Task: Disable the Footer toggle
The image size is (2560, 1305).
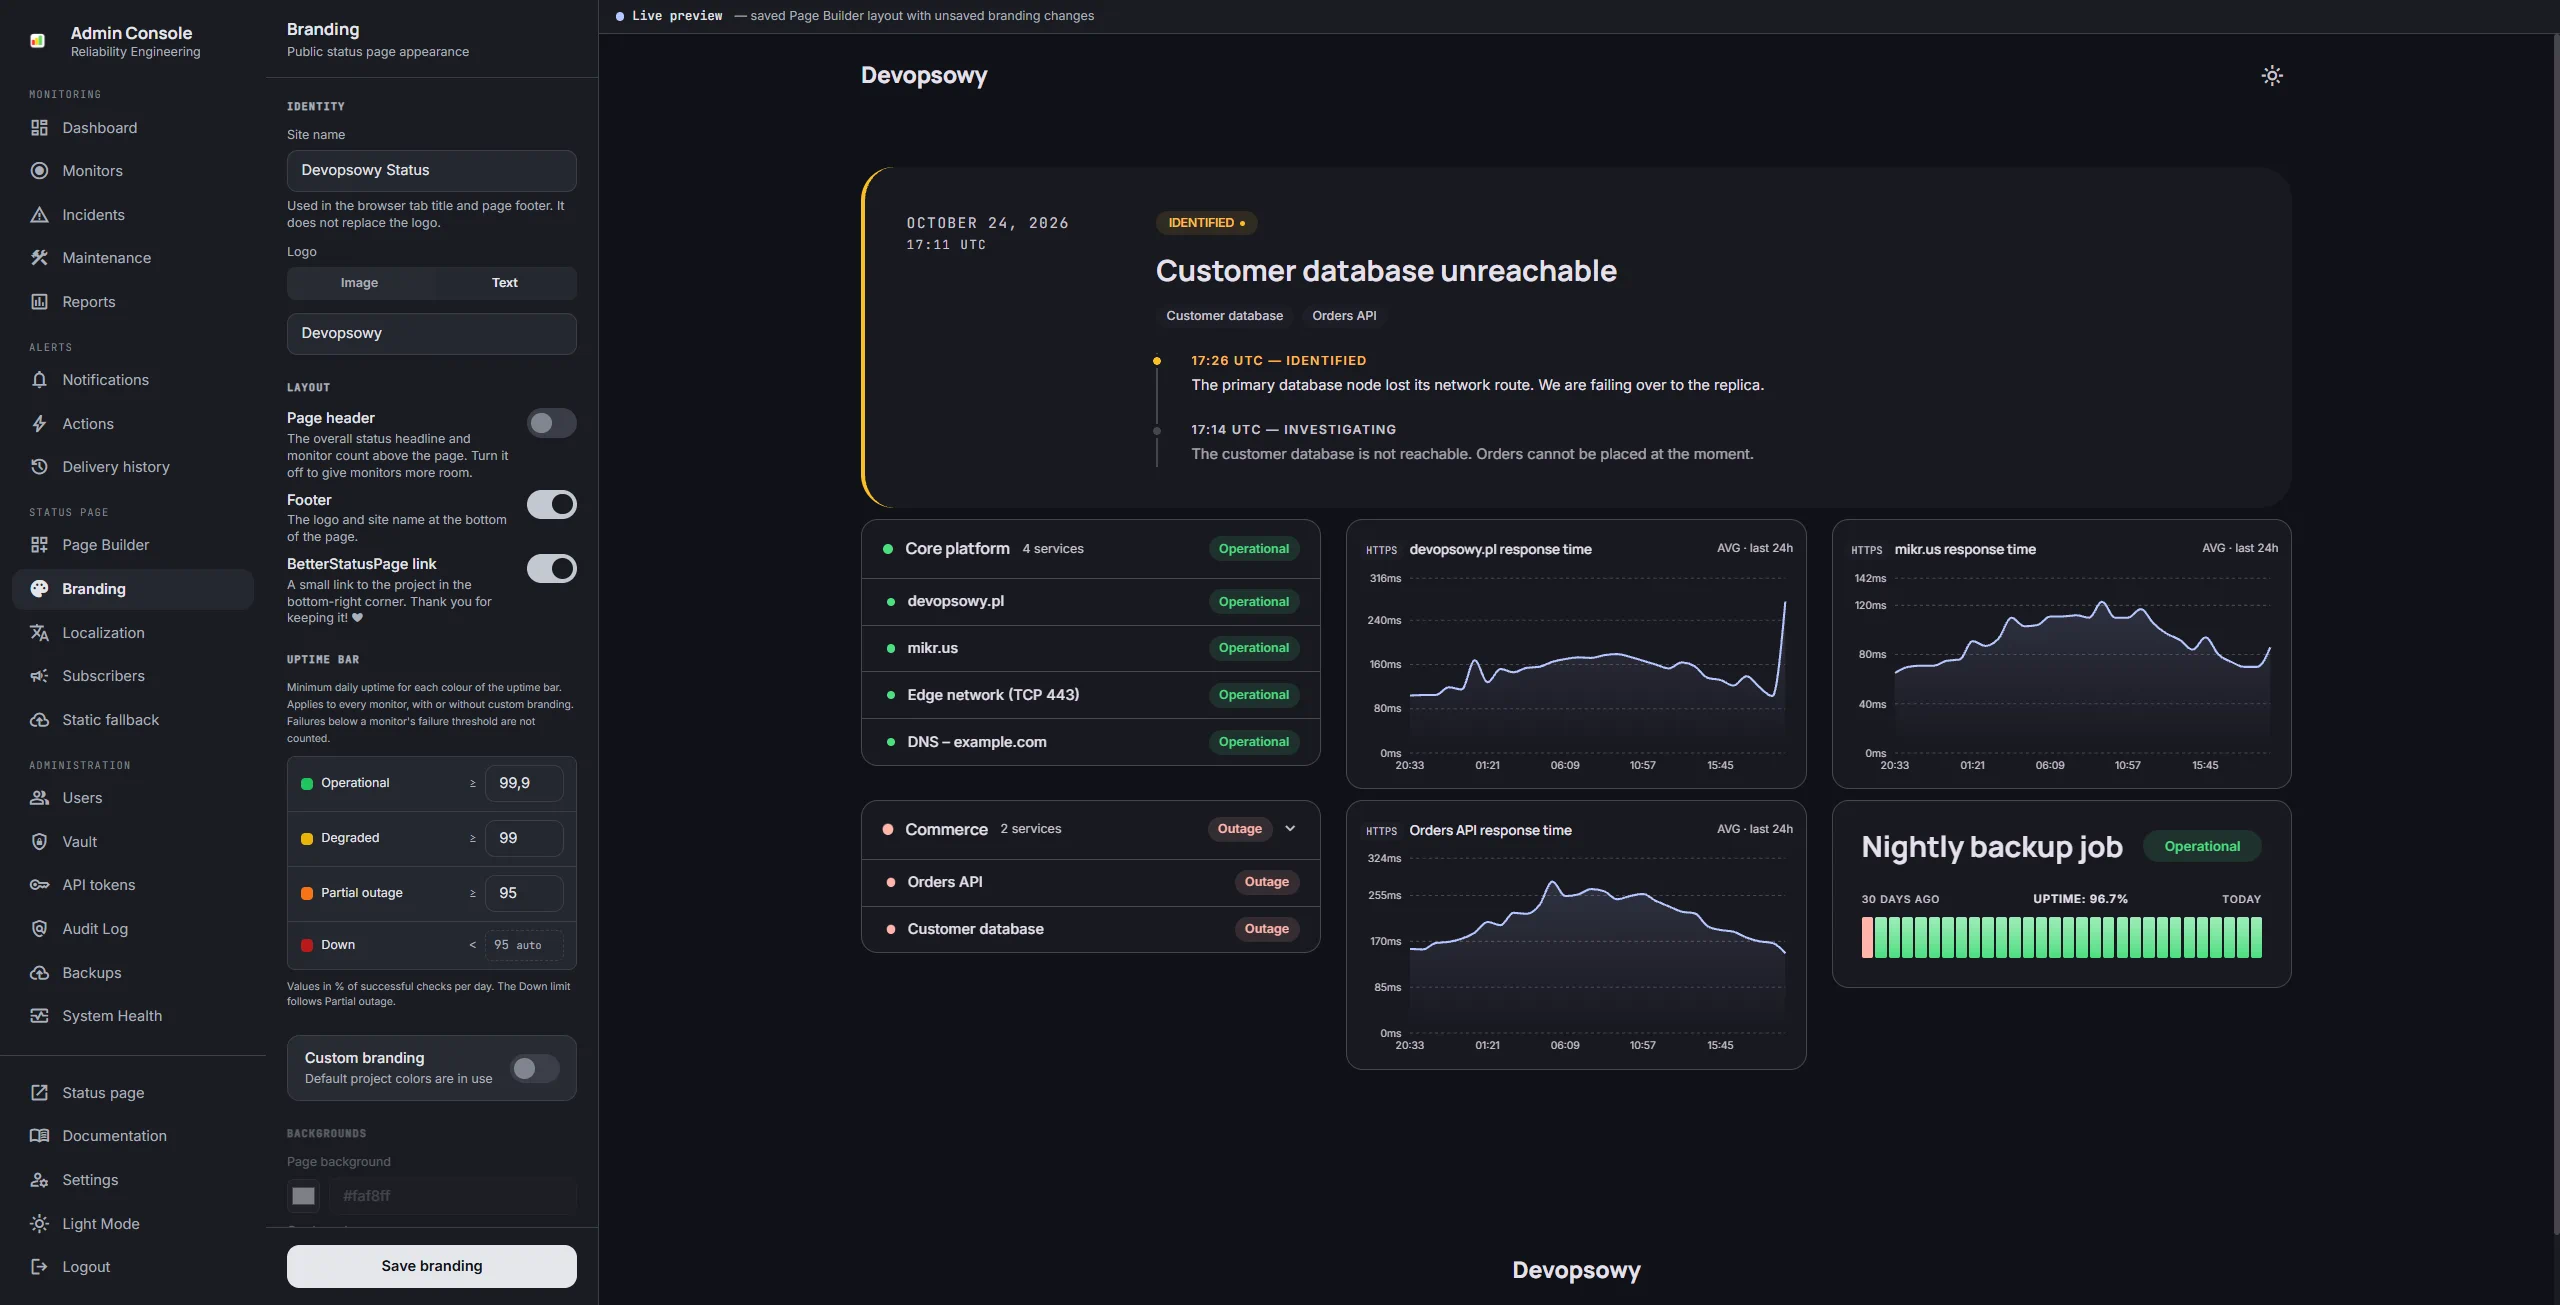Action: (x=552, y=505)
